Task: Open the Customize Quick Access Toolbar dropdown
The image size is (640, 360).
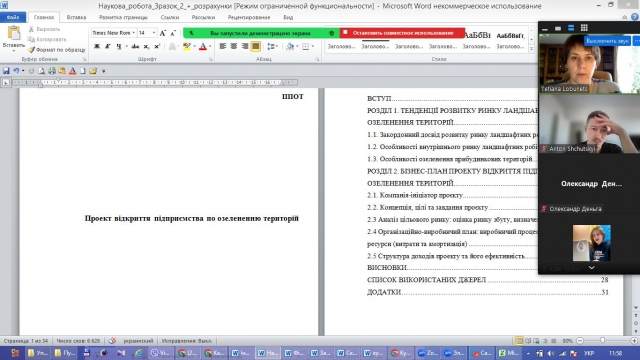Action: click(104, 71)
